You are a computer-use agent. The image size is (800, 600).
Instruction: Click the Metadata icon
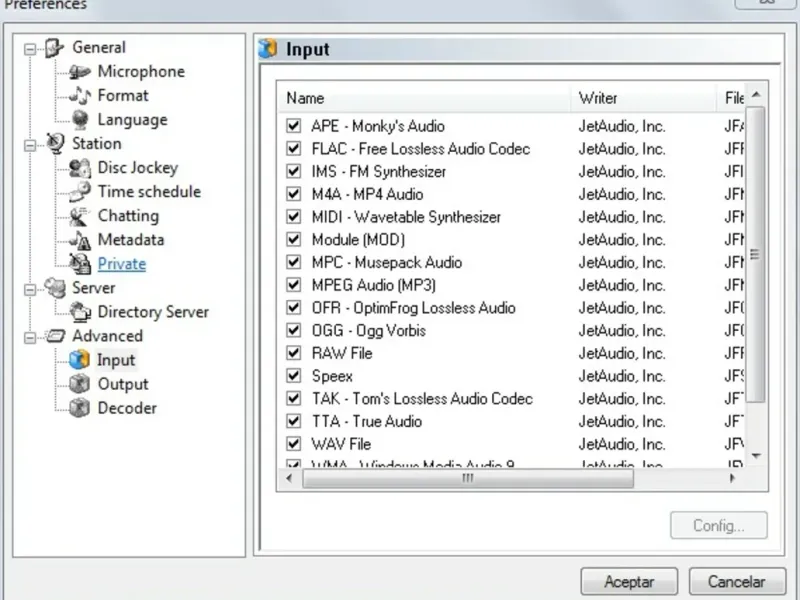coord(80,240)
